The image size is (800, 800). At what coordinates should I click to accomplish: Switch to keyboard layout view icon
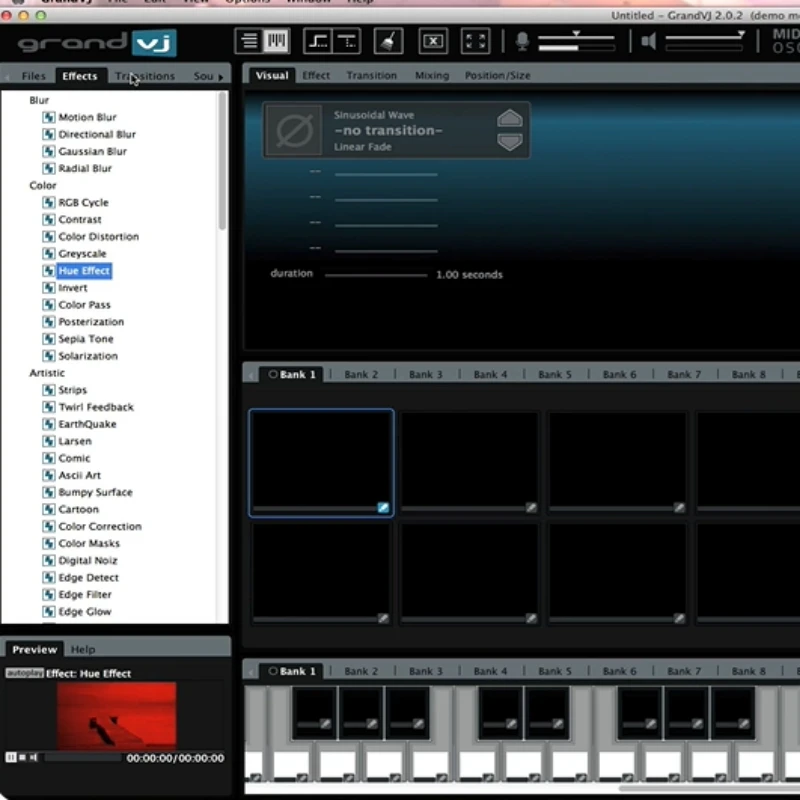point(277,41)
